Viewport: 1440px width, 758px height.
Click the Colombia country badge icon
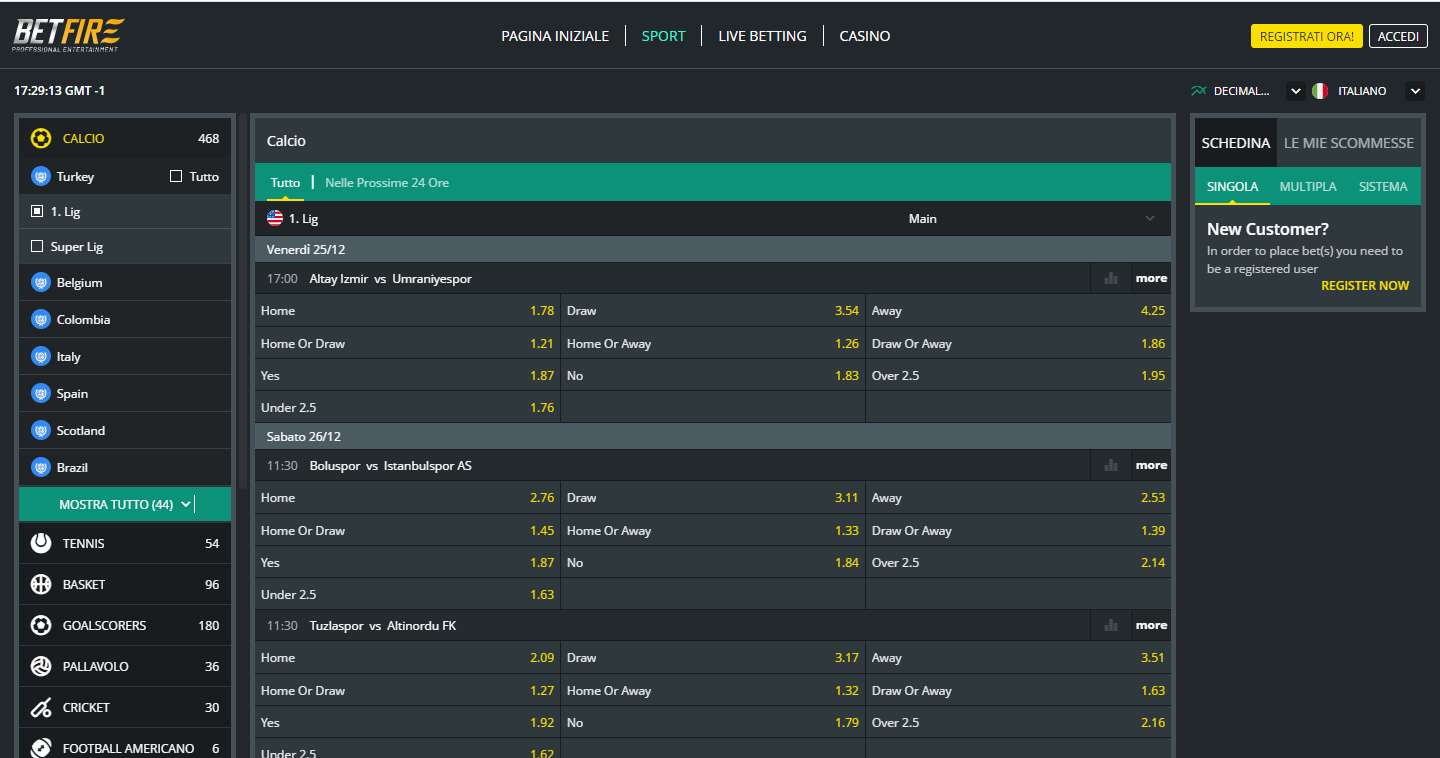(41, 320)
